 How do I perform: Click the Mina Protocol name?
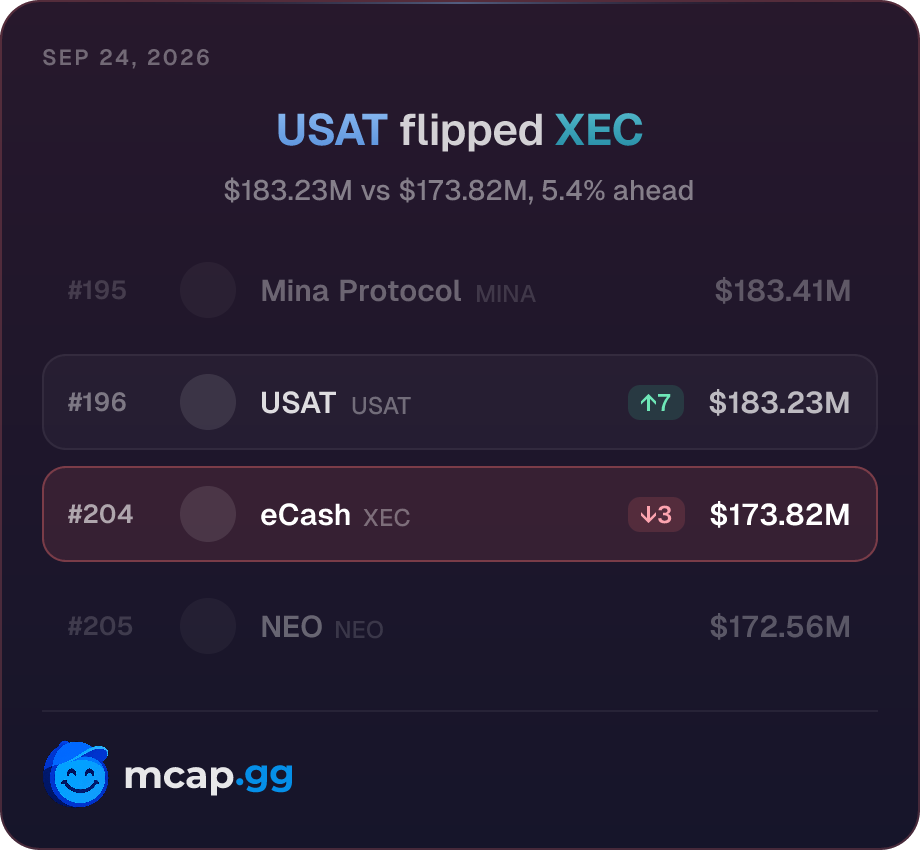coord(361,291)
